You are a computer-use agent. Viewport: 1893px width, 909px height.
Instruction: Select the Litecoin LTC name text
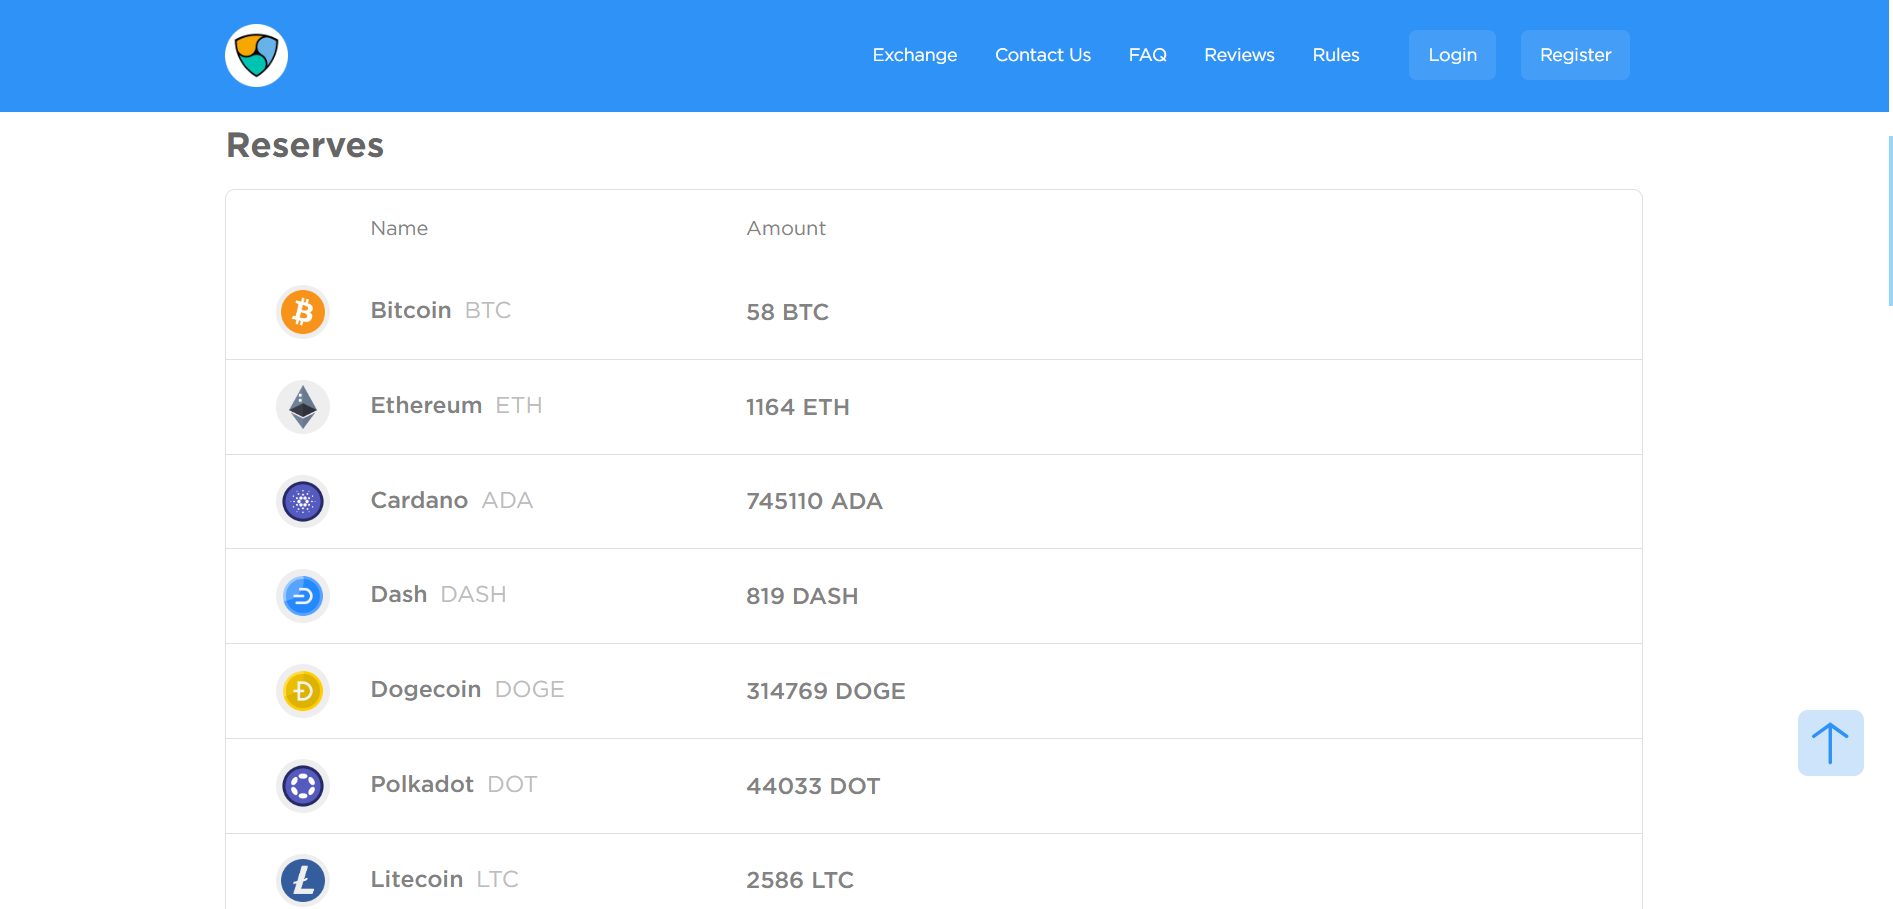coord(444,879)
